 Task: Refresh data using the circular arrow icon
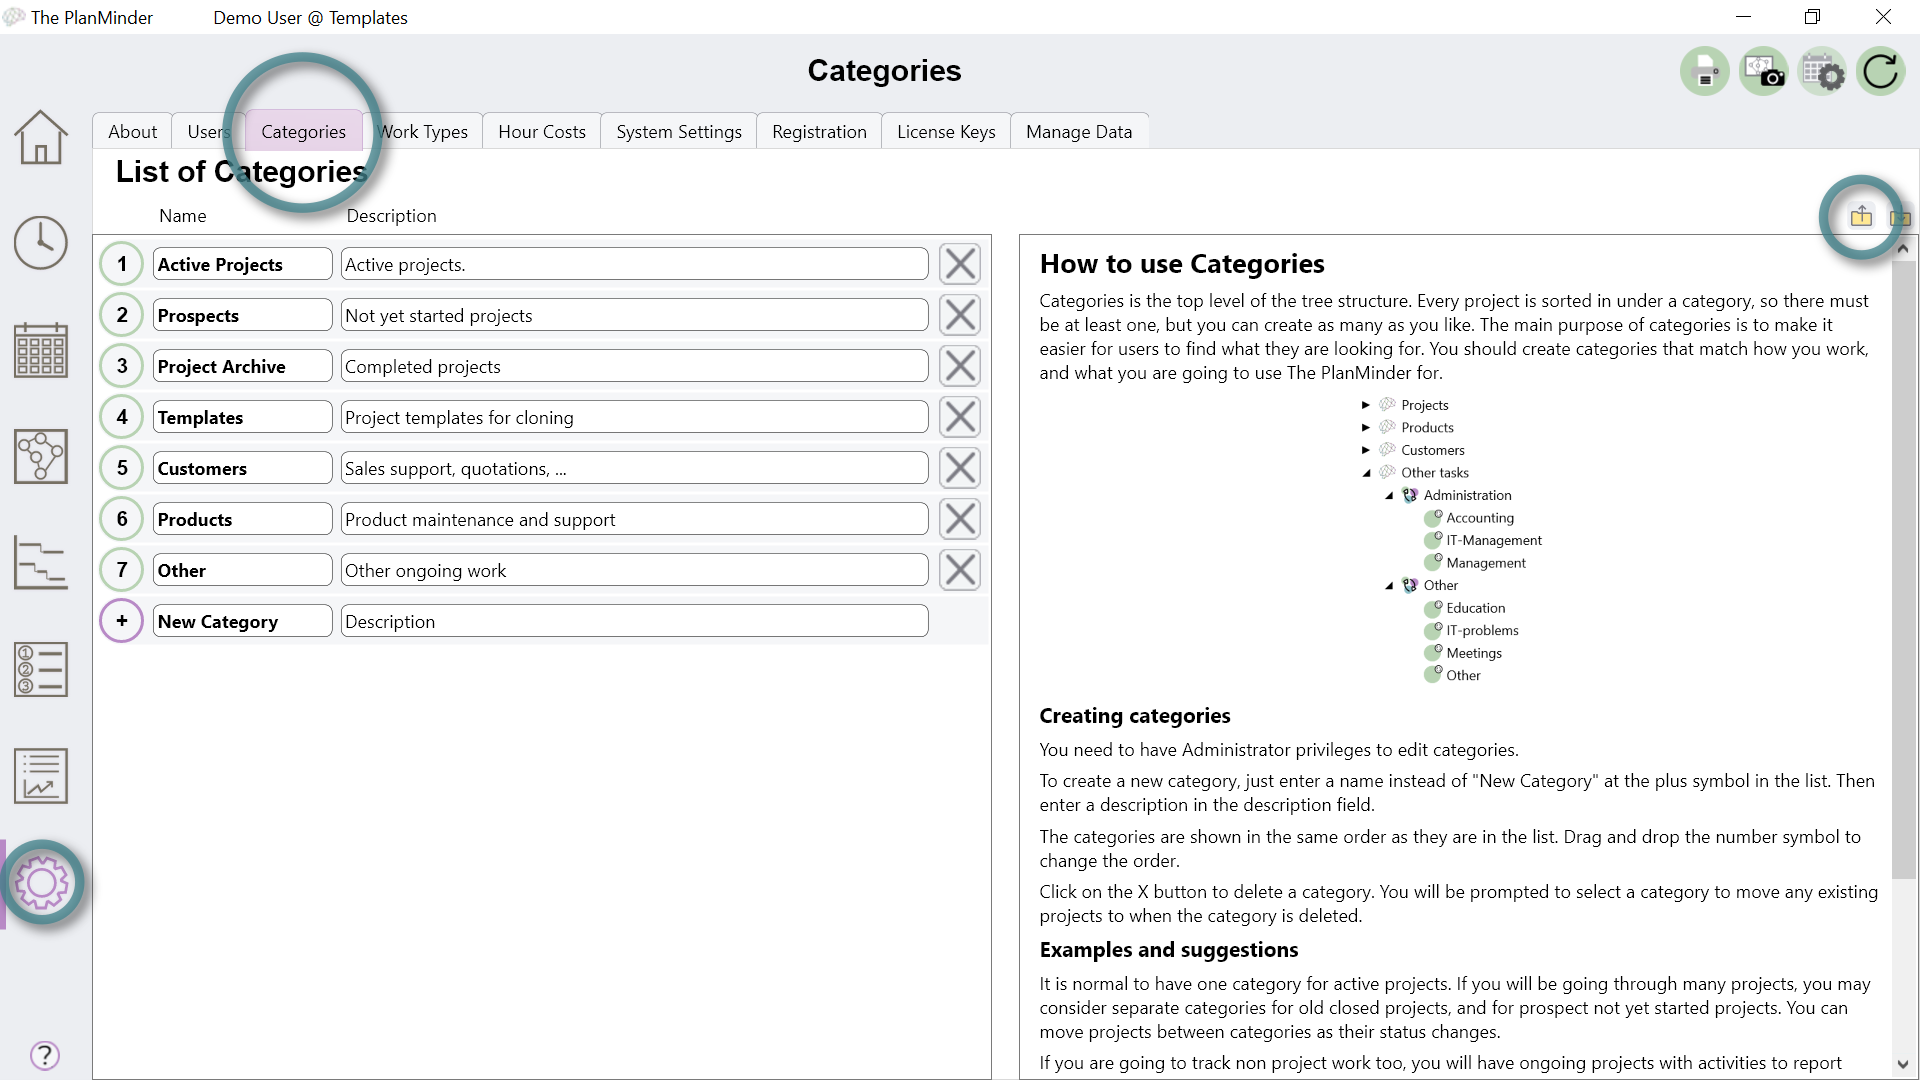tap(1882, 70)
